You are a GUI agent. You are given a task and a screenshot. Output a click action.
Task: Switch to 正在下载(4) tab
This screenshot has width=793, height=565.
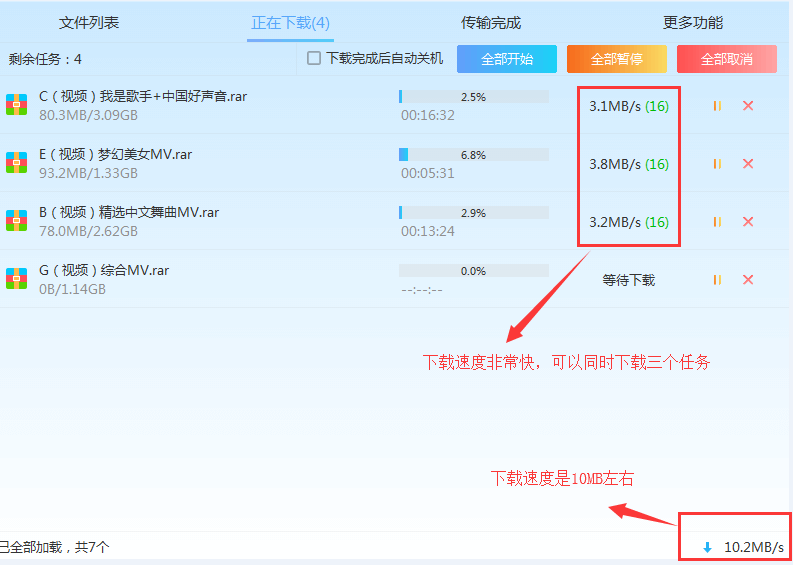[290, 23]
